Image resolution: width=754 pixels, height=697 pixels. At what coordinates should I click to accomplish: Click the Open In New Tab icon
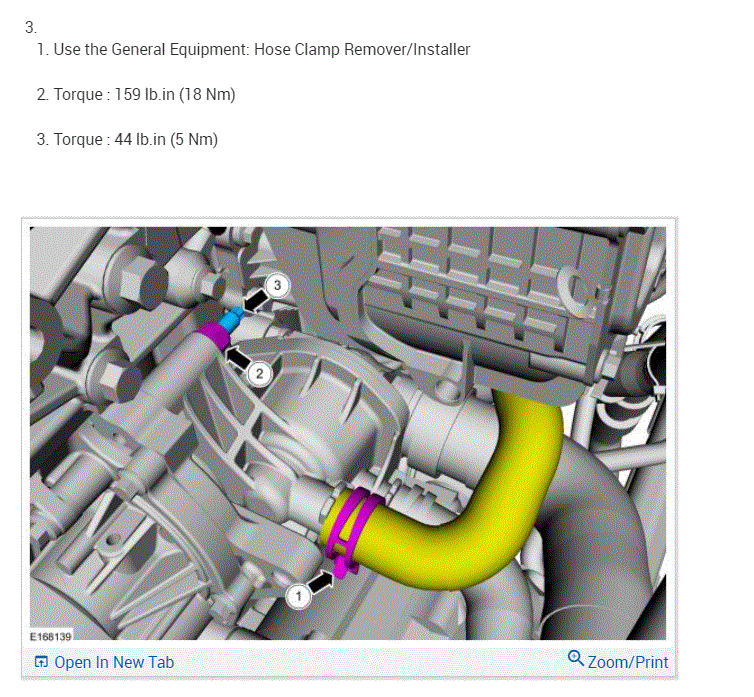pyautogui.click(x=41, y=662)
